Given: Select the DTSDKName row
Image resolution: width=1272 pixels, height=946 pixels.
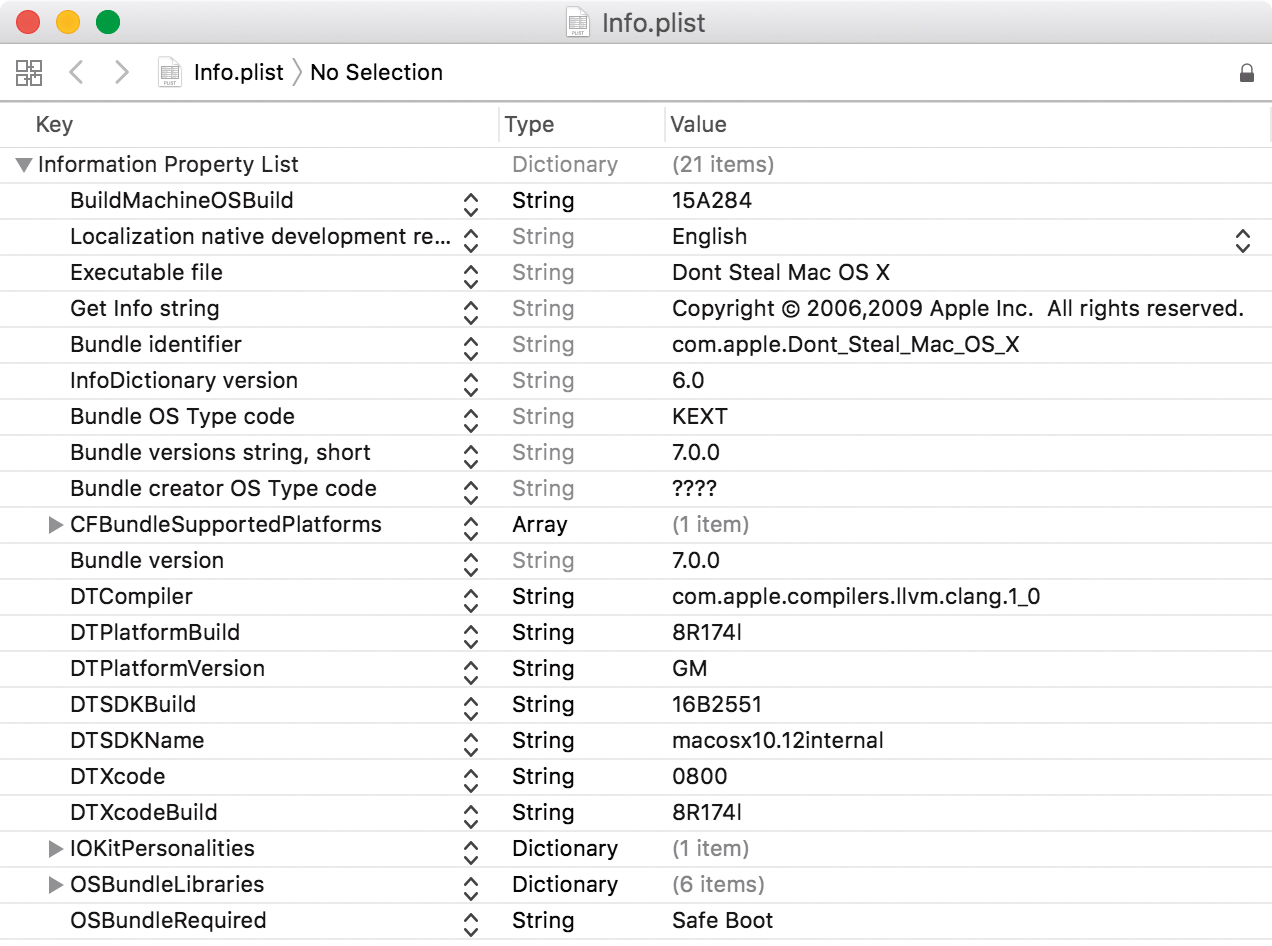Looking at the screenshot, I should (137, 741).
